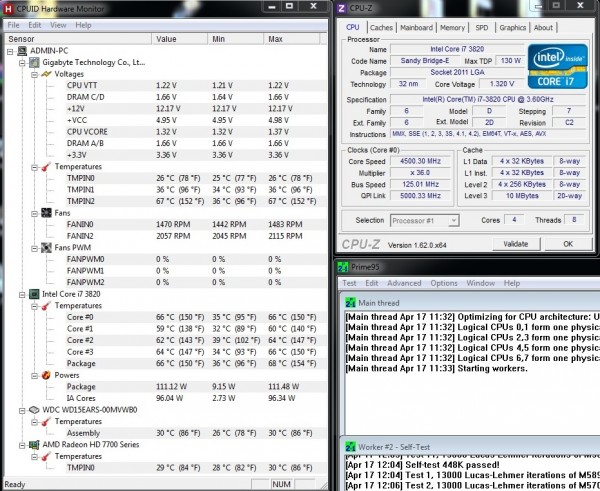
Task: Open the Help menu in Prime95
Action: (x=512, y=283)
